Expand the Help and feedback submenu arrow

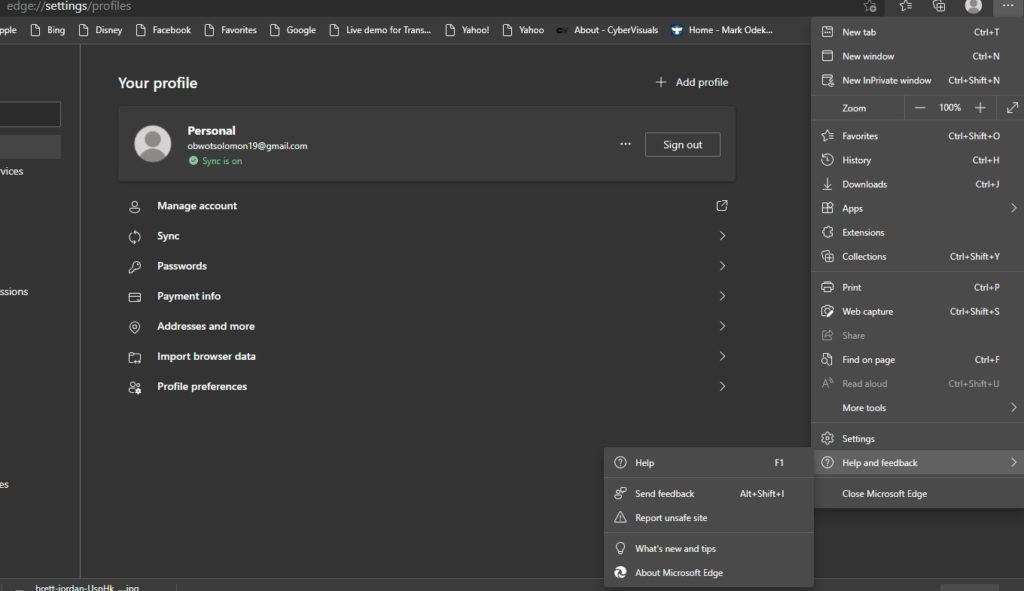click(1014, 462)
